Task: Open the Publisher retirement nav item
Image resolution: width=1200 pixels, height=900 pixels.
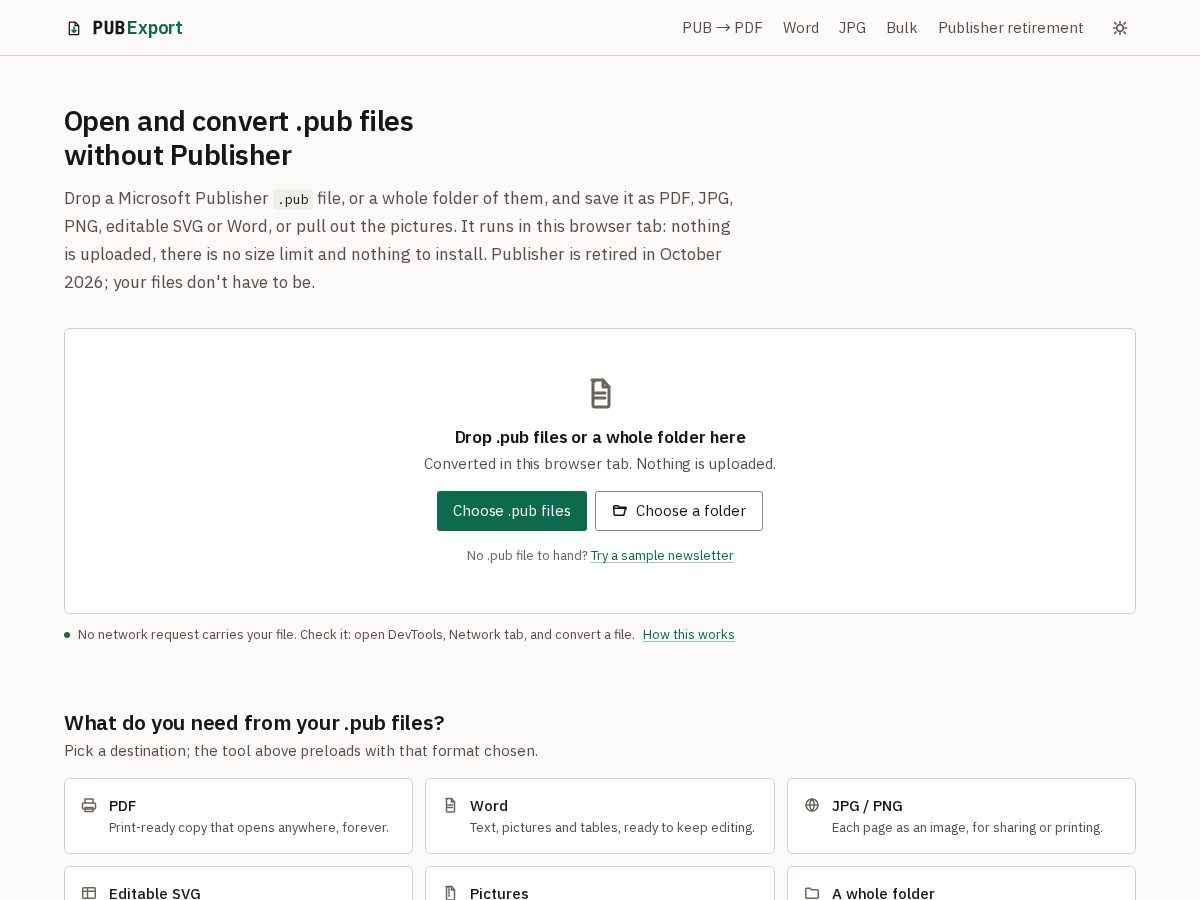Action: coord(1010,28)
